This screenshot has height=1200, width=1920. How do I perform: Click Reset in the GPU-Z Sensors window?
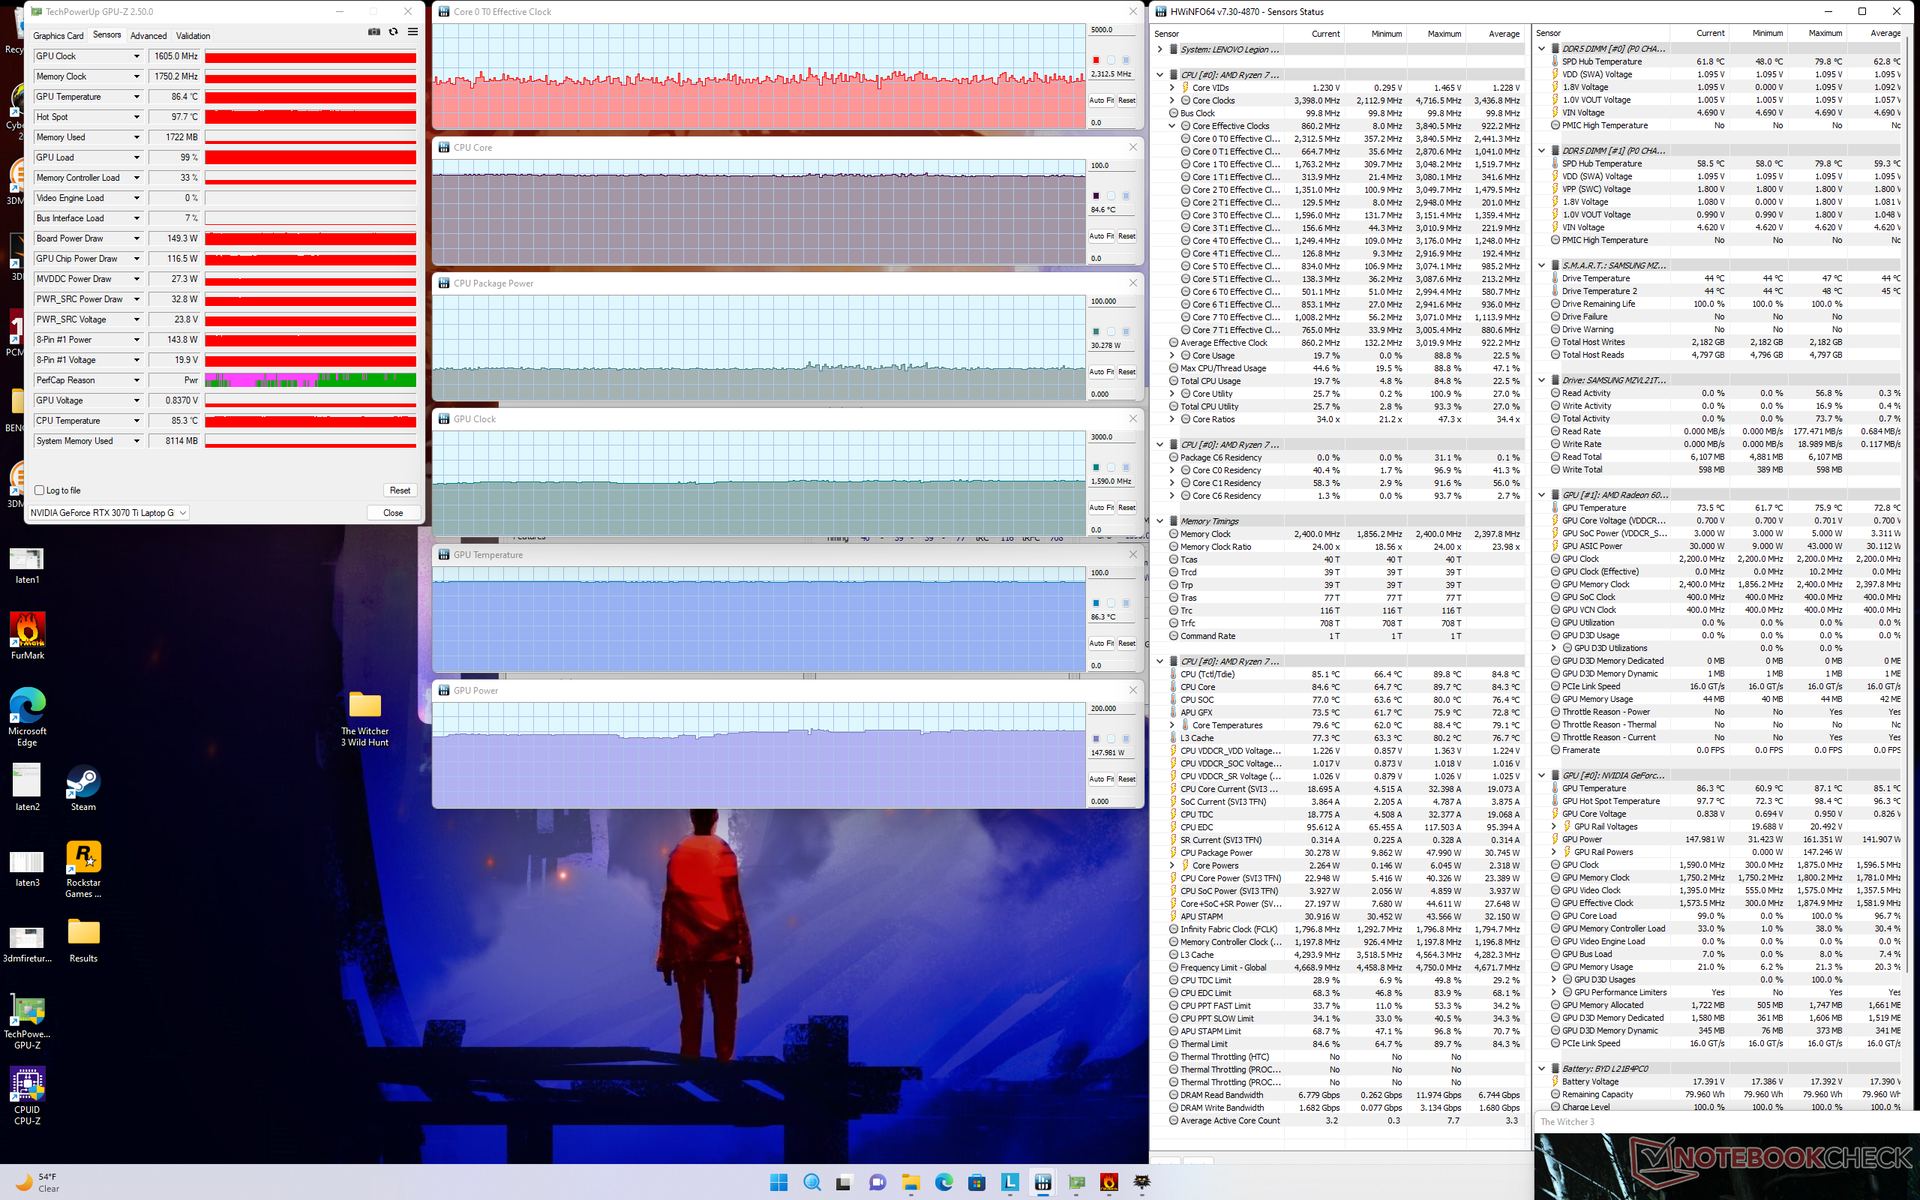[x=400, y=491]
